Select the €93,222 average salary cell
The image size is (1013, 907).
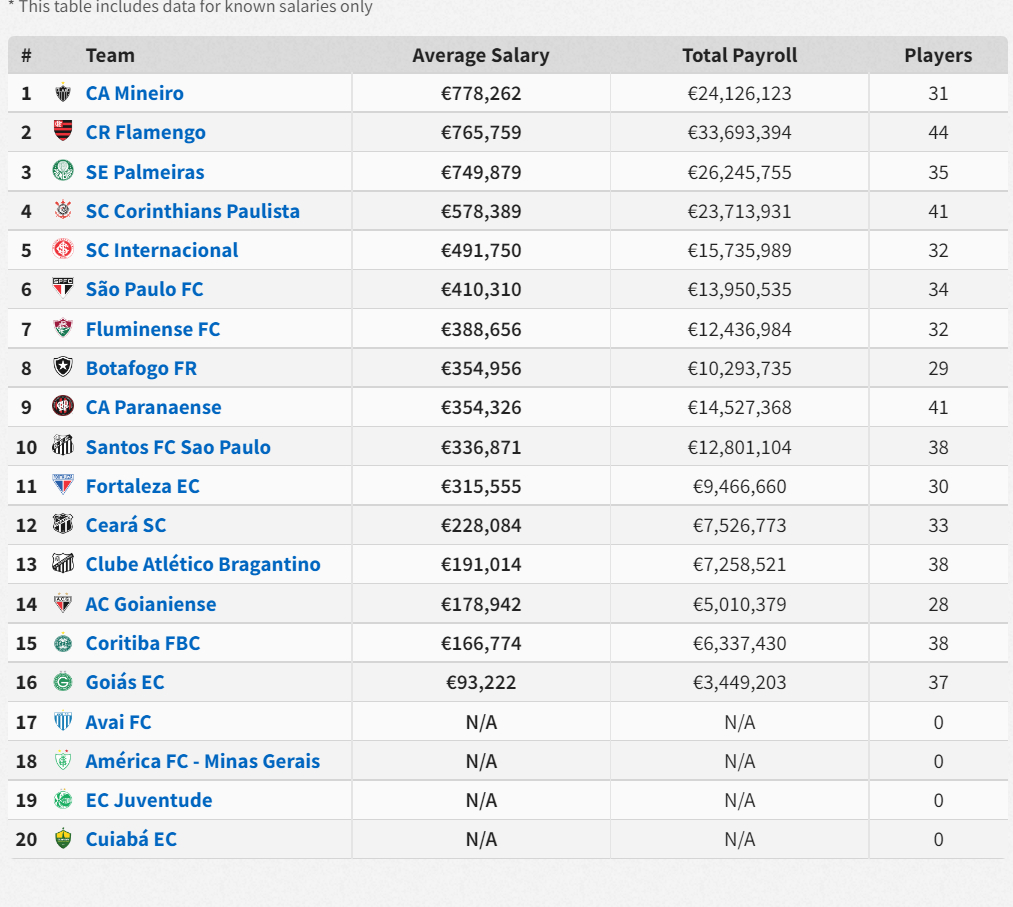pos(481,683)
